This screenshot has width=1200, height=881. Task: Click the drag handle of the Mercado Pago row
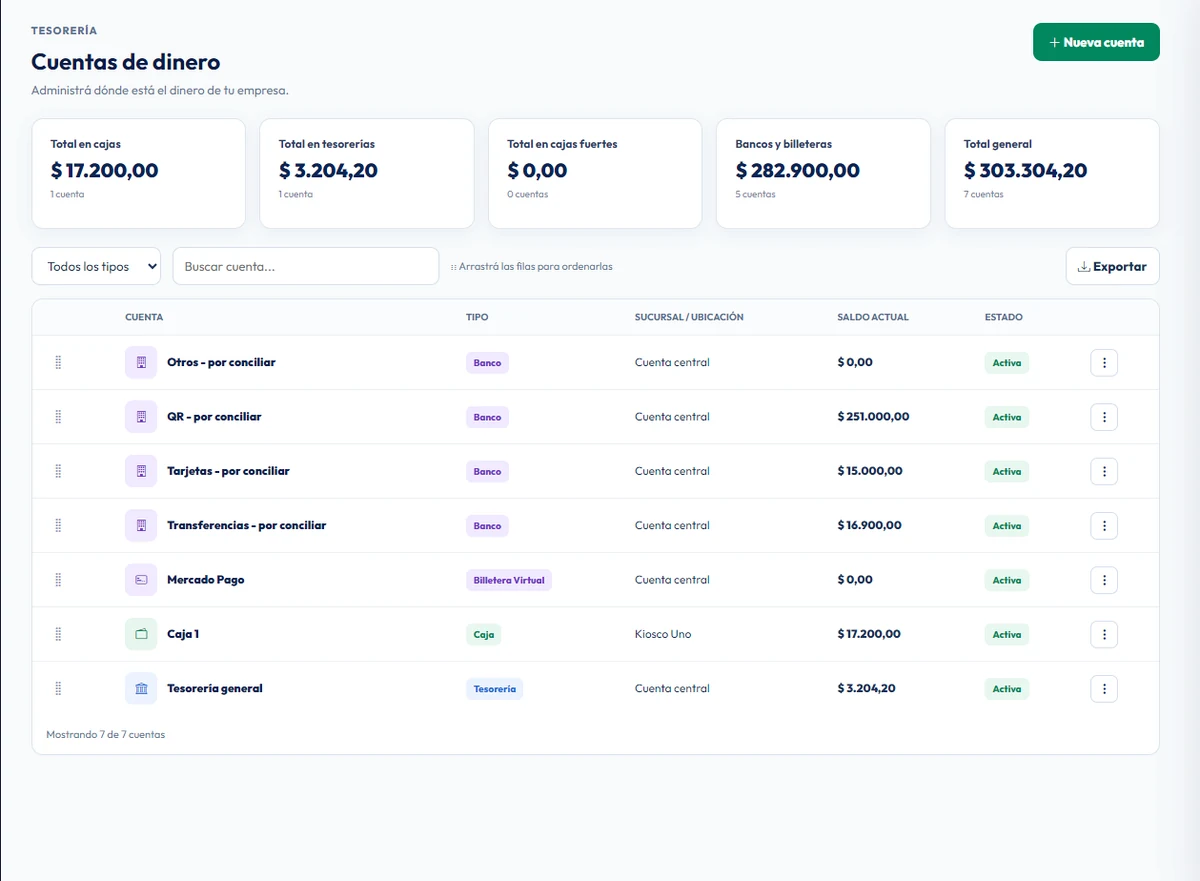[58, 580]
